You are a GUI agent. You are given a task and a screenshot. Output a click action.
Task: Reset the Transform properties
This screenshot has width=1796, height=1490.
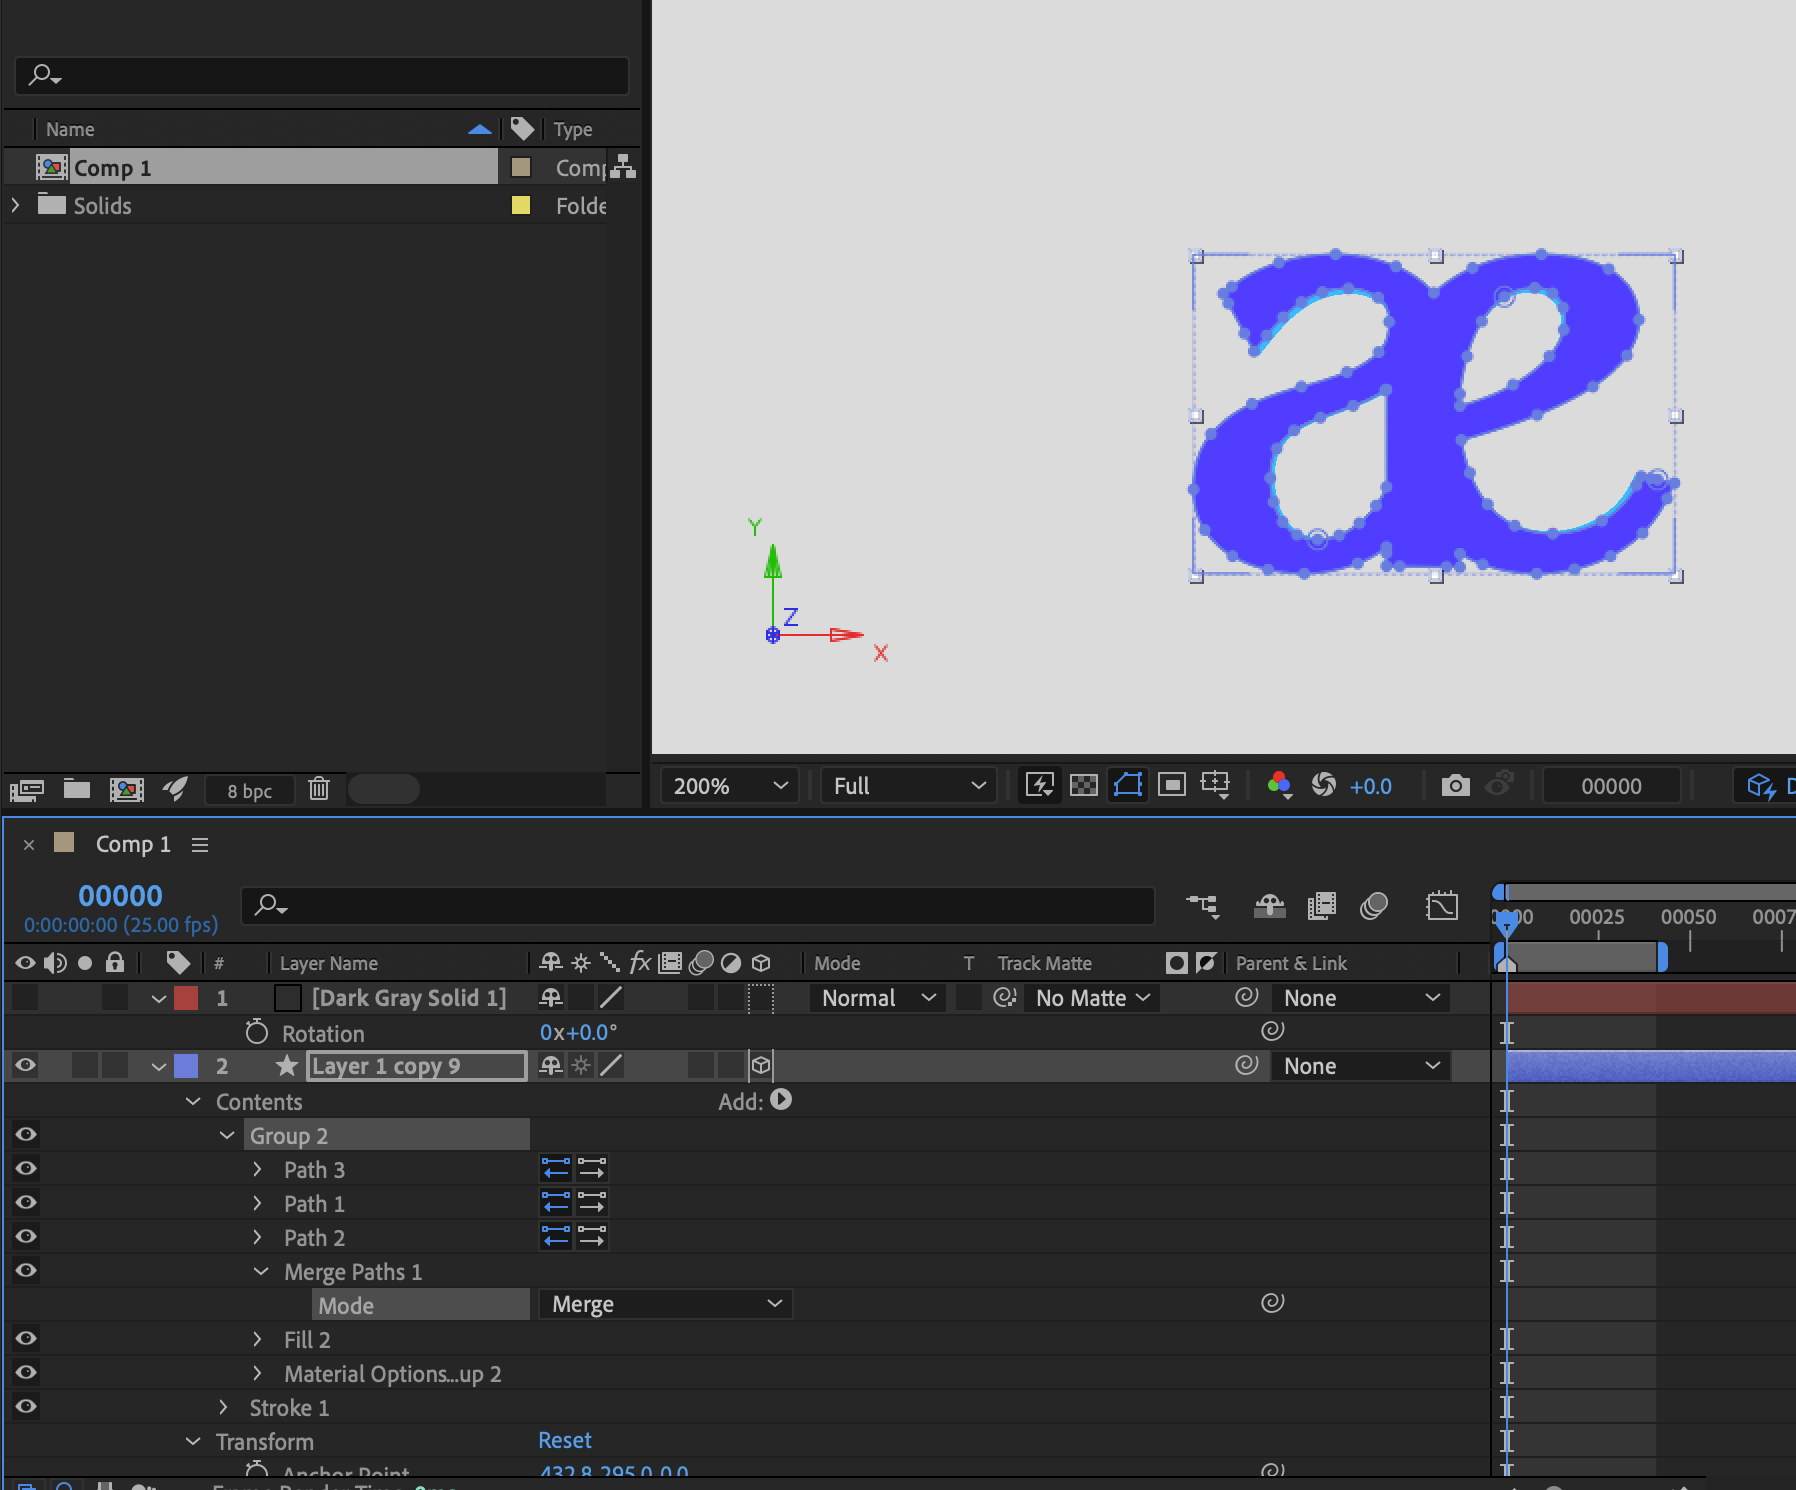point(565,1440)
